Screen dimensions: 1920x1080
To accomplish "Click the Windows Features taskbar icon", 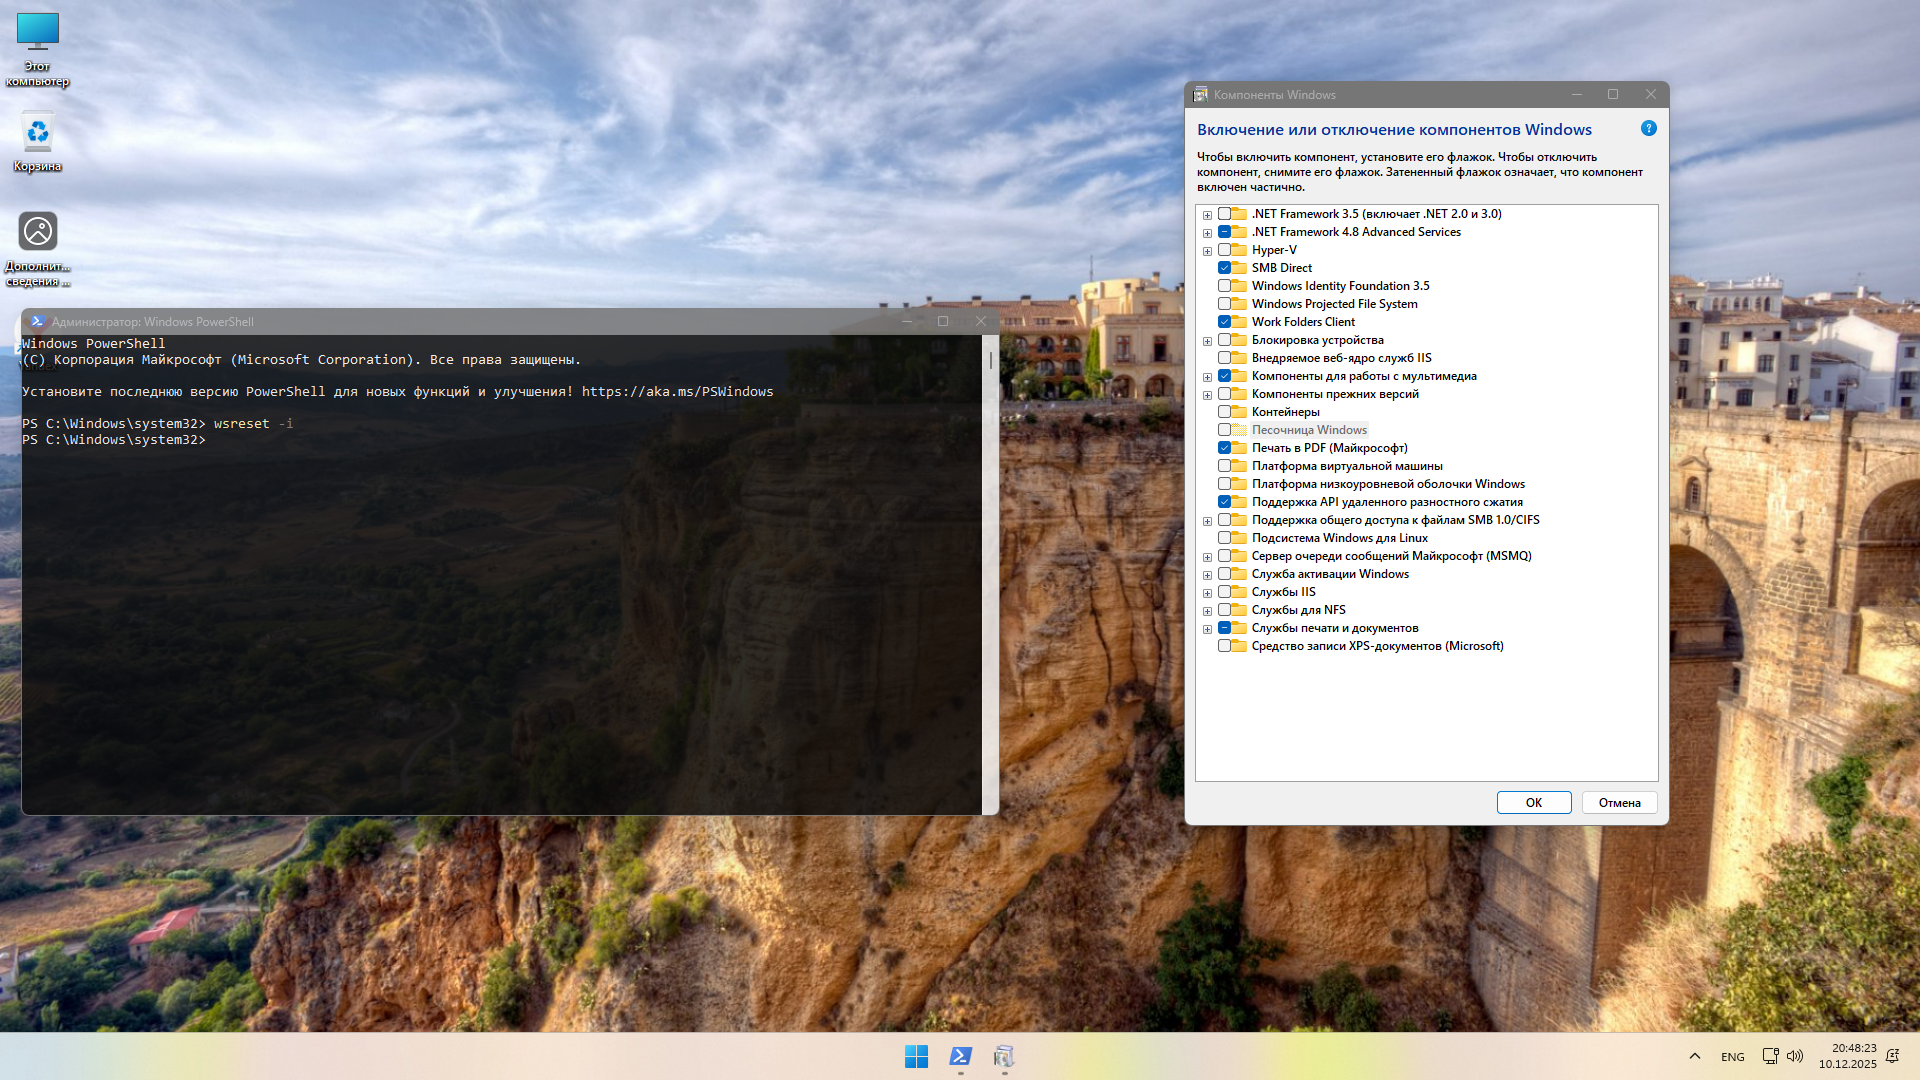I will click(x=1004, y=1056).
